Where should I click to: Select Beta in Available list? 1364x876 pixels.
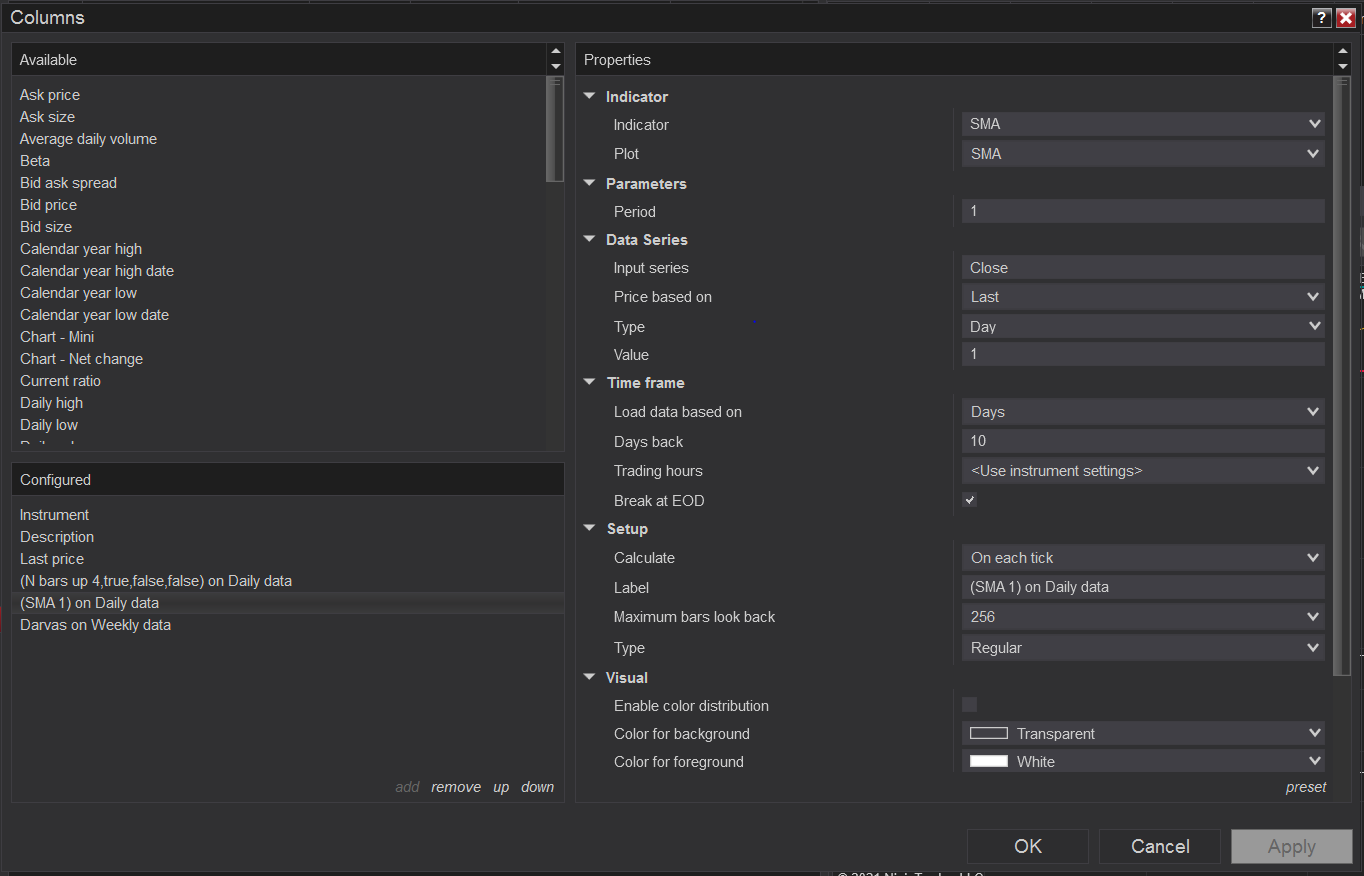[x=35, y=161]
